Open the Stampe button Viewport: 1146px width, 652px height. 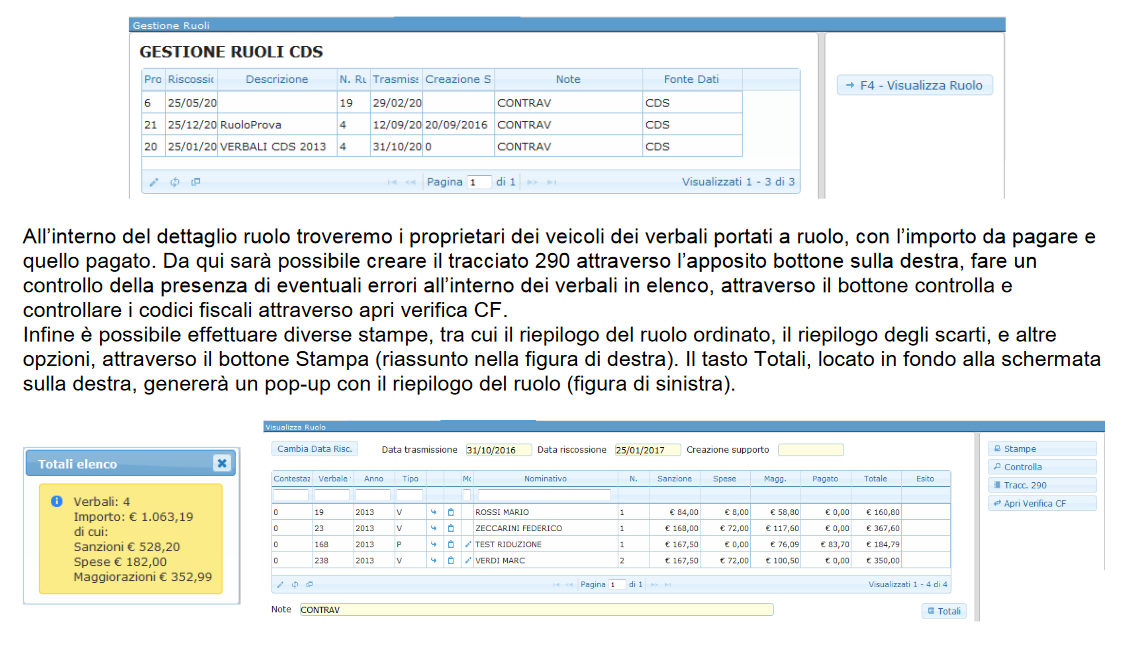coord(1043,449)
